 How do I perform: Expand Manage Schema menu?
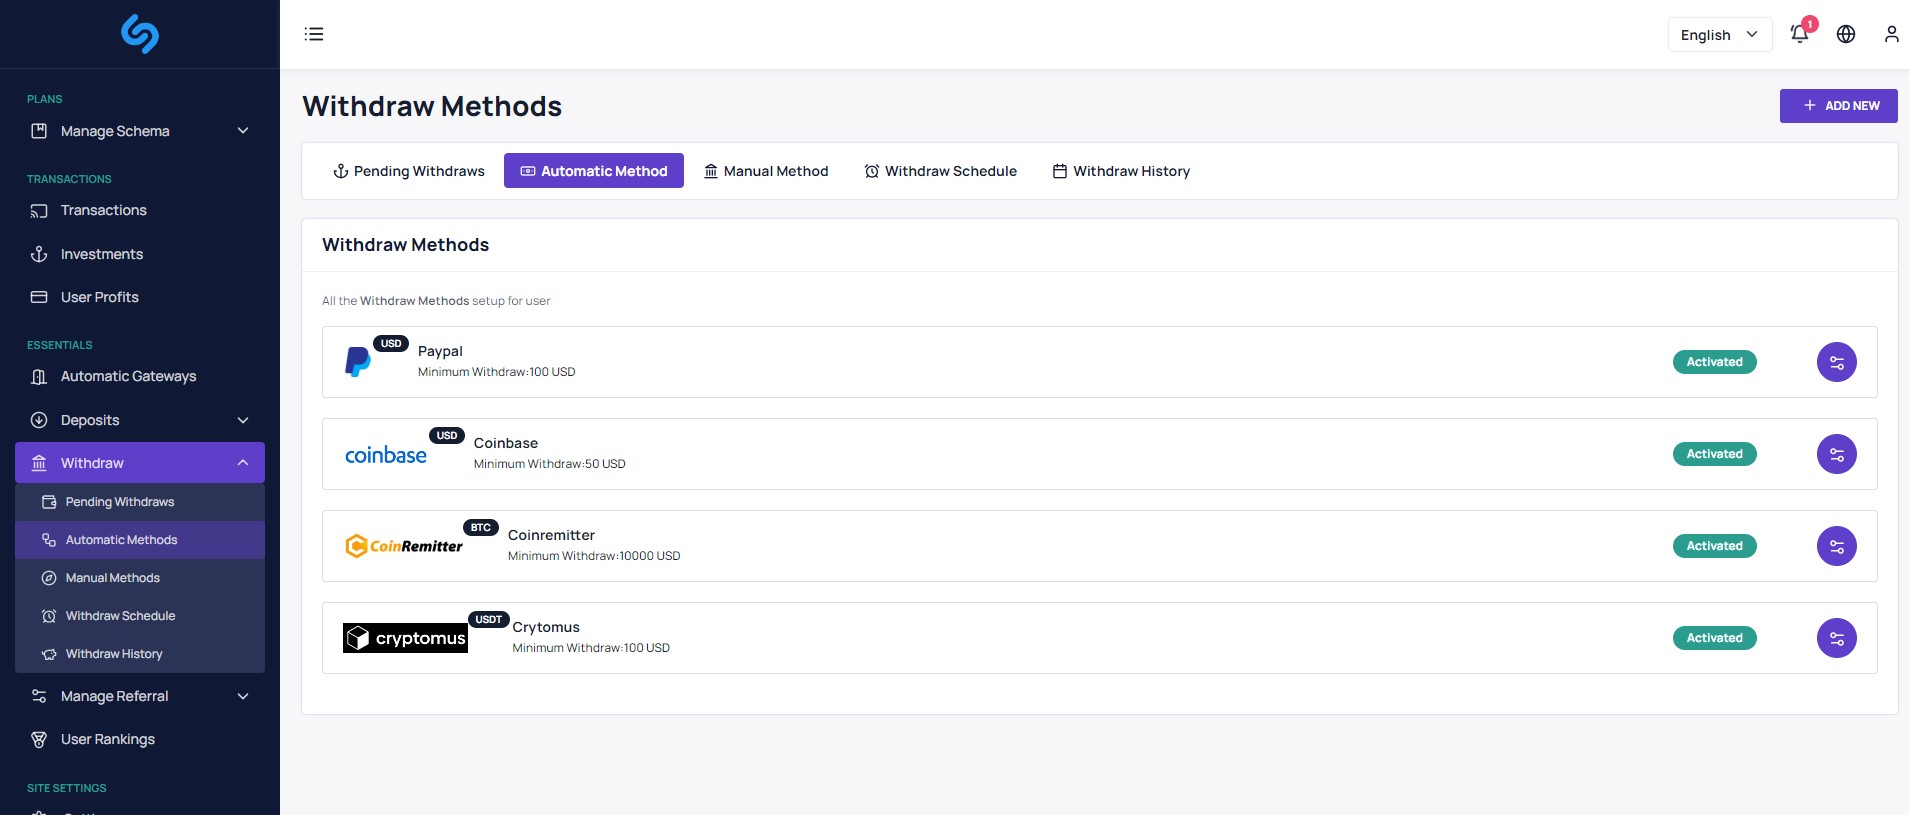pyautogui.click(x=140, y=131)
